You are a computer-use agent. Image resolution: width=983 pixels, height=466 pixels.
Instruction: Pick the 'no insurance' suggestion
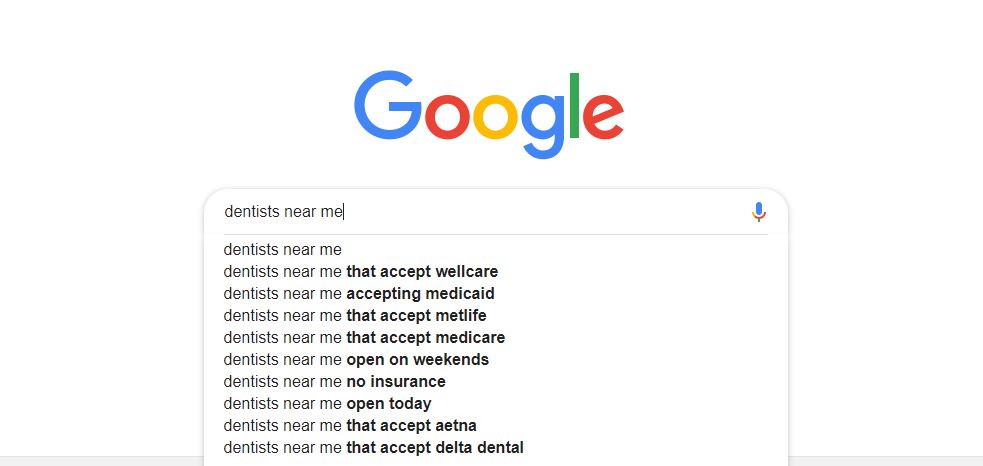click(x=495, y=381)
